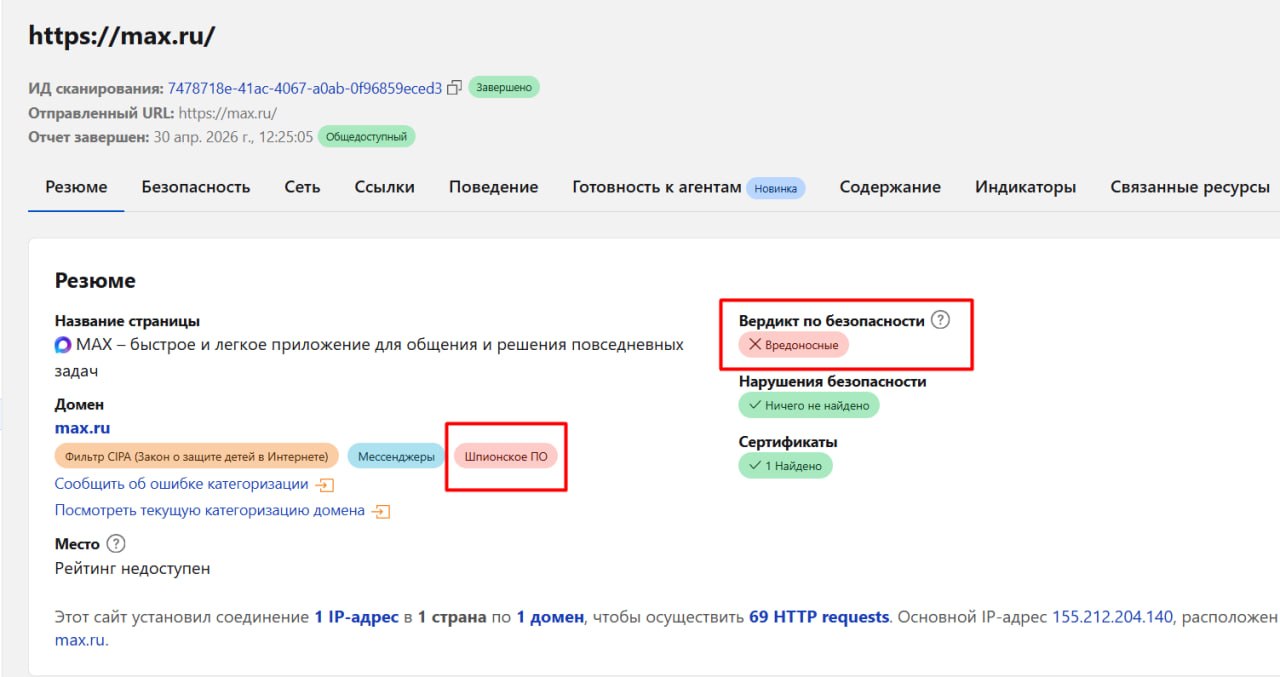Image resolution: width=1280 pixels, height=677 pixels.
Task: Open the Безопасность tab
Action: [x=196, y=187]
